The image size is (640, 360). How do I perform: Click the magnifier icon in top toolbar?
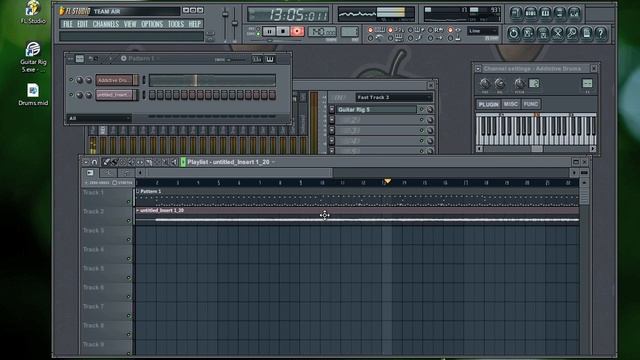(571, 33)
